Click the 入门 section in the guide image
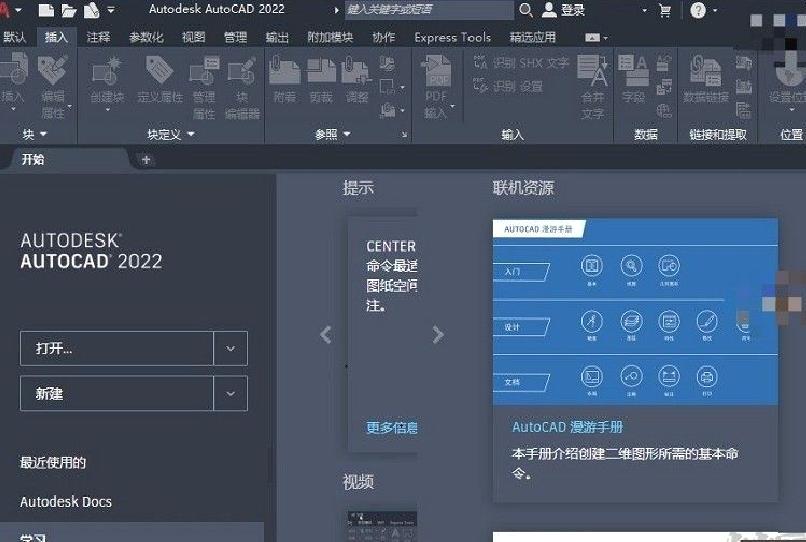This screenshot has height=542, width=806. tap(521, 271)
